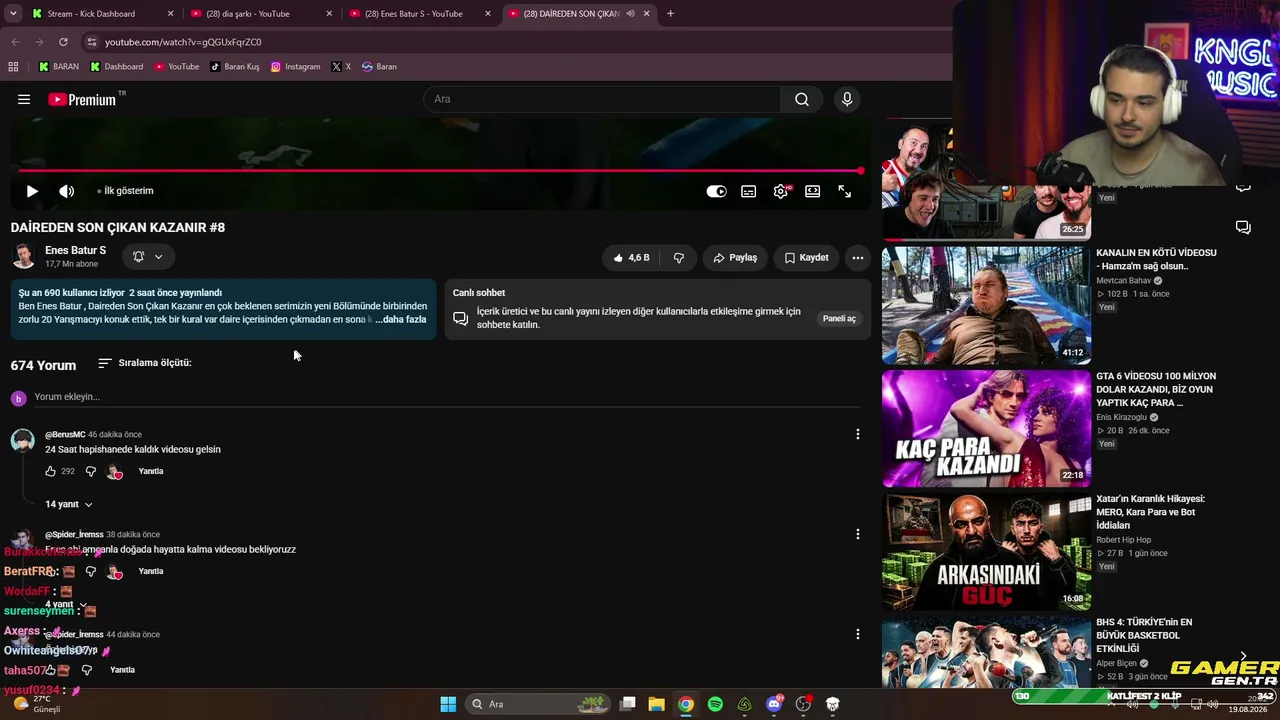1280x720 pixels.
Task: Close the dia şarkı YouTube tab
Action: [x=329, y=14]
